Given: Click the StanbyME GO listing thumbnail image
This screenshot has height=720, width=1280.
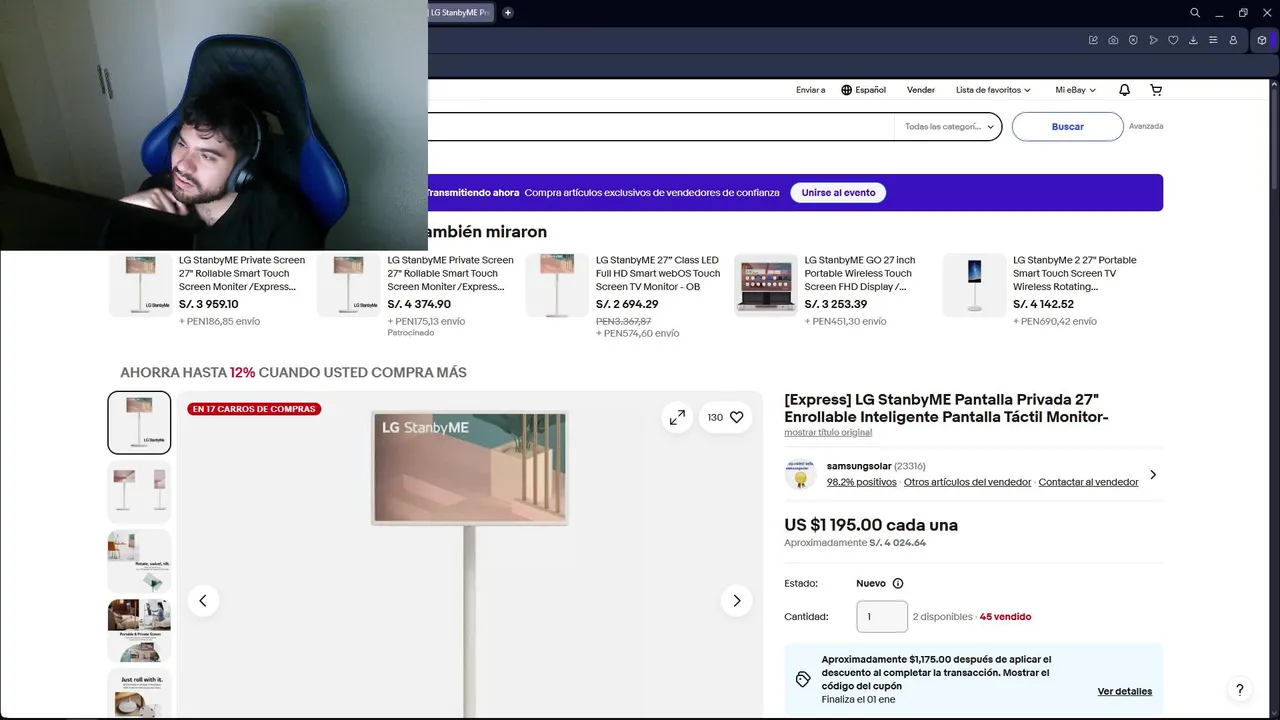Looking at the screenshot, I should (x=766, y=285).
